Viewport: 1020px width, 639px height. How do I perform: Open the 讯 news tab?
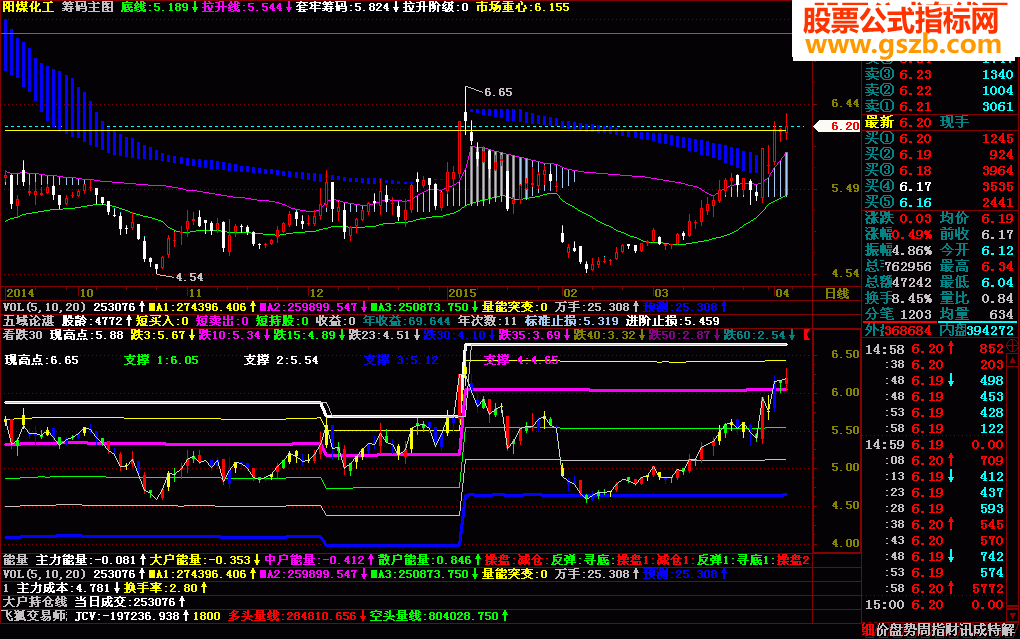click(967, 629)
